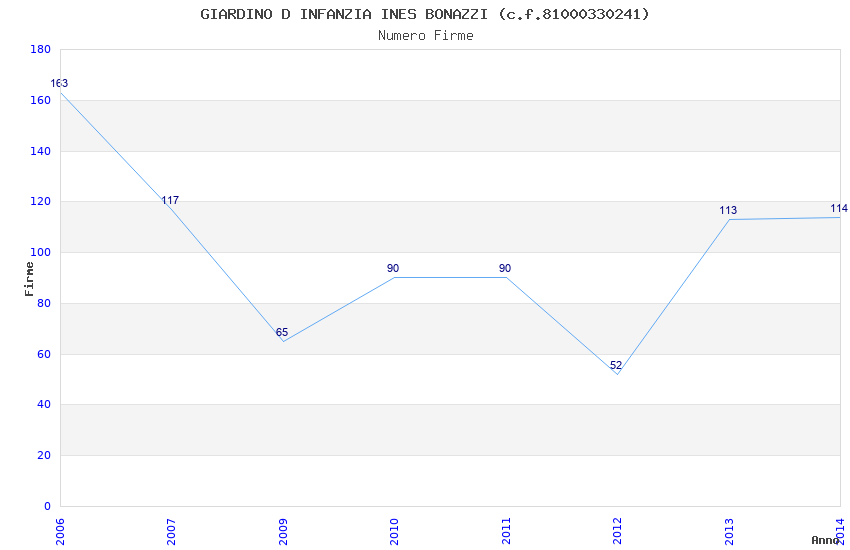Click the x-axis year 2006

click(x=60, y=531)
